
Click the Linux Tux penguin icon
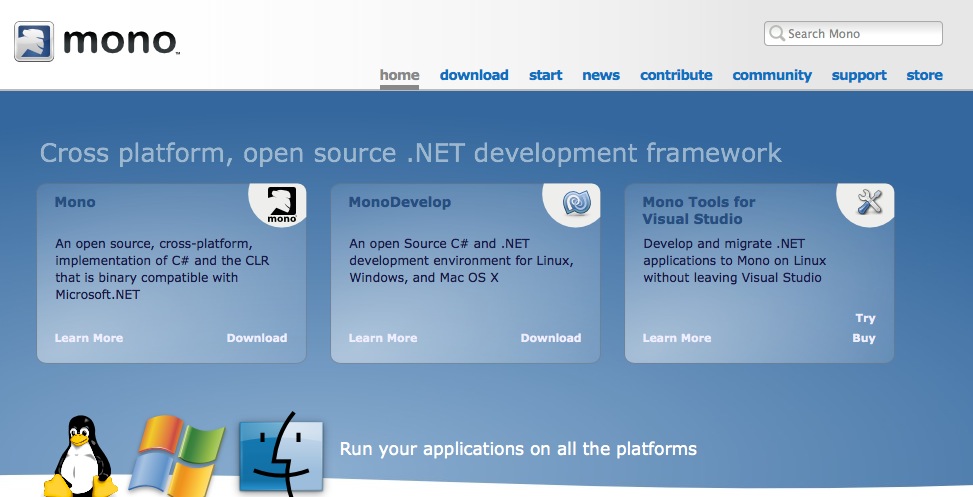pos(81,456)
